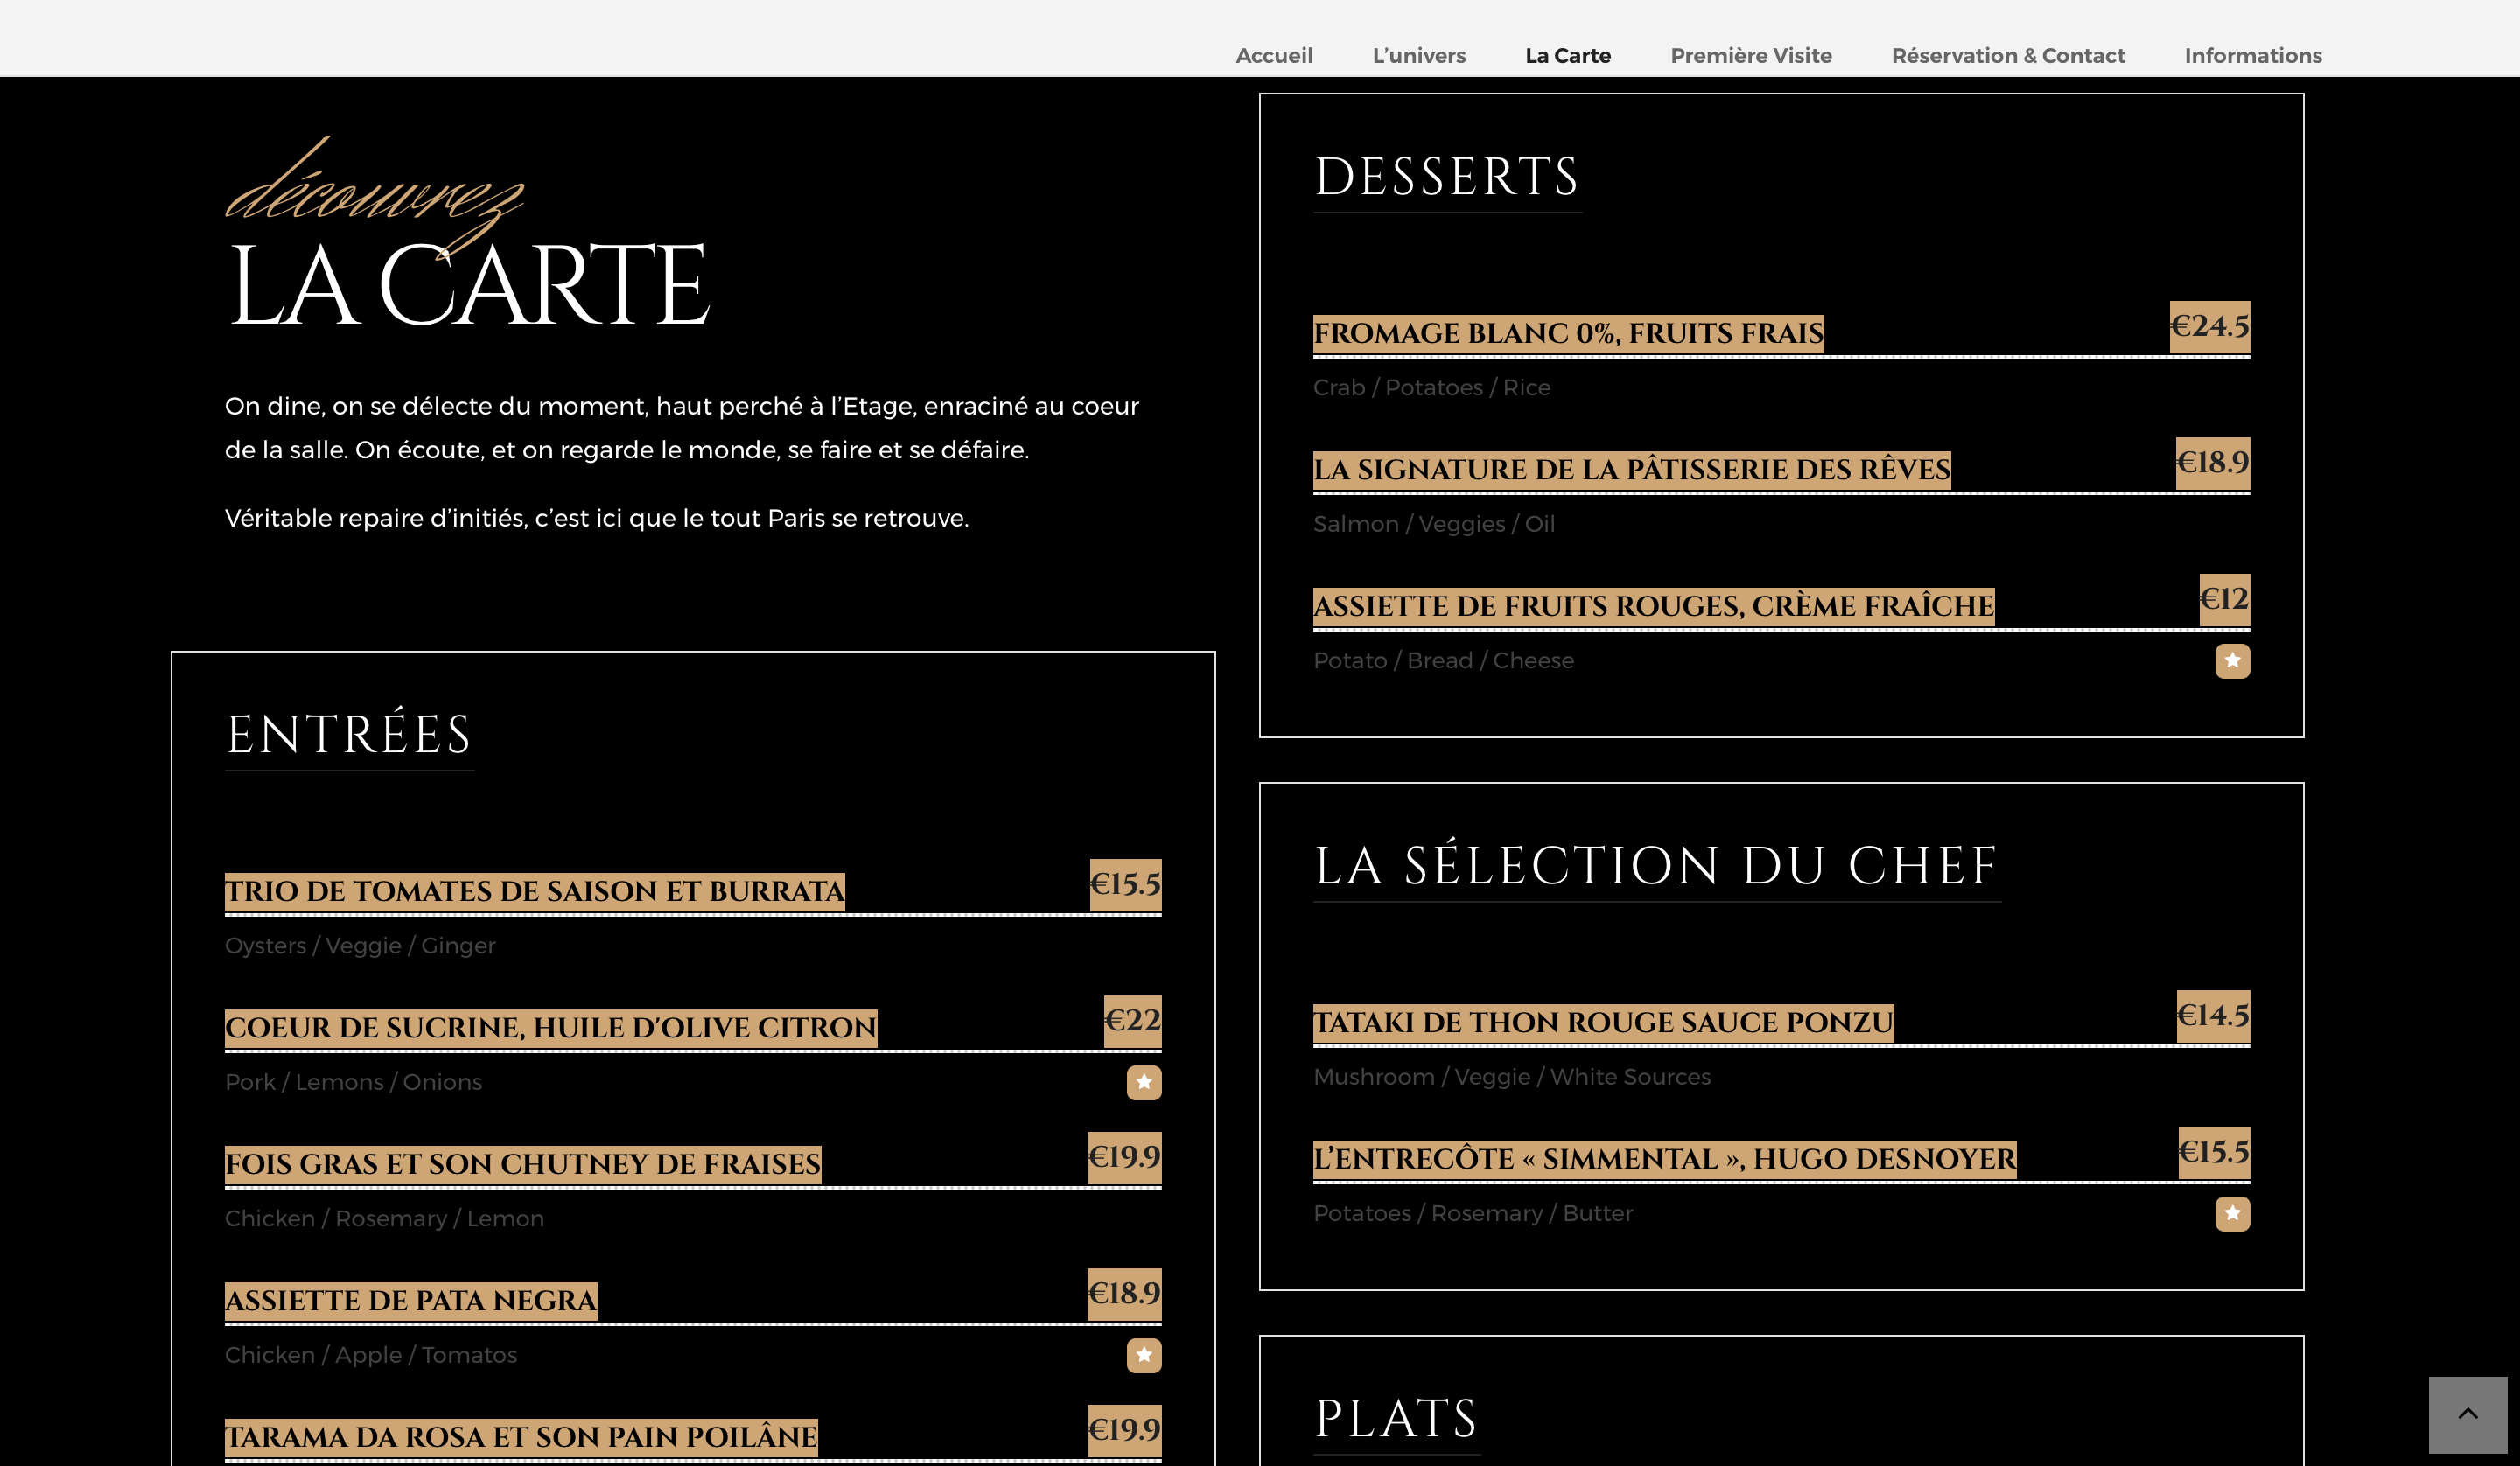
Task: Click 'Salmon / Veggies / Oil' description
Action: pos(1434,524)
